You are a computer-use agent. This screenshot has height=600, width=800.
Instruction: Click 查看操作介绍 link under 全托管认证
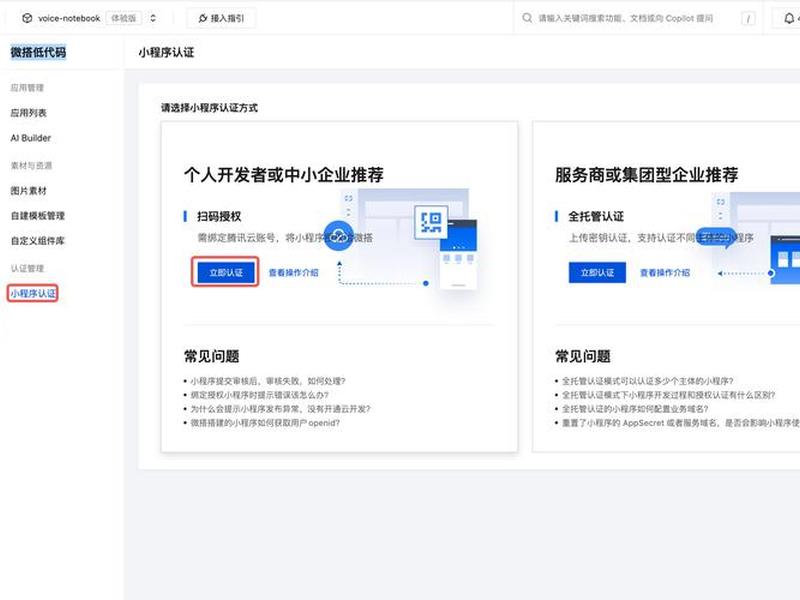pyautogui.click(x=665, y=272)
